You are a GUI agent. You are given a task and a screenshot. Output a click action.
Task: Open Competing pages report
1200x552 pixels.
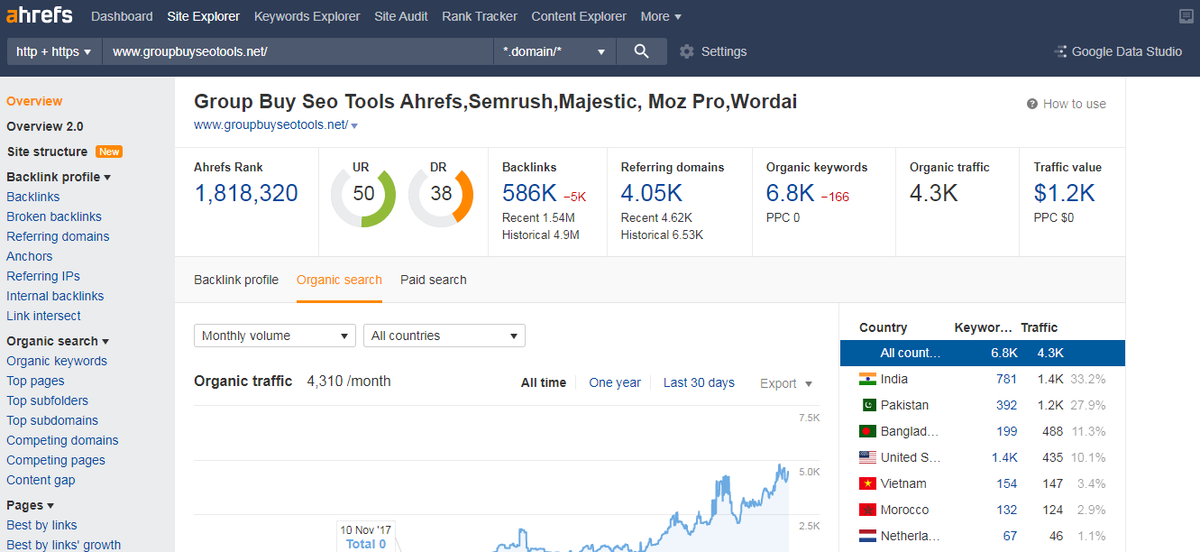[56, 461]
